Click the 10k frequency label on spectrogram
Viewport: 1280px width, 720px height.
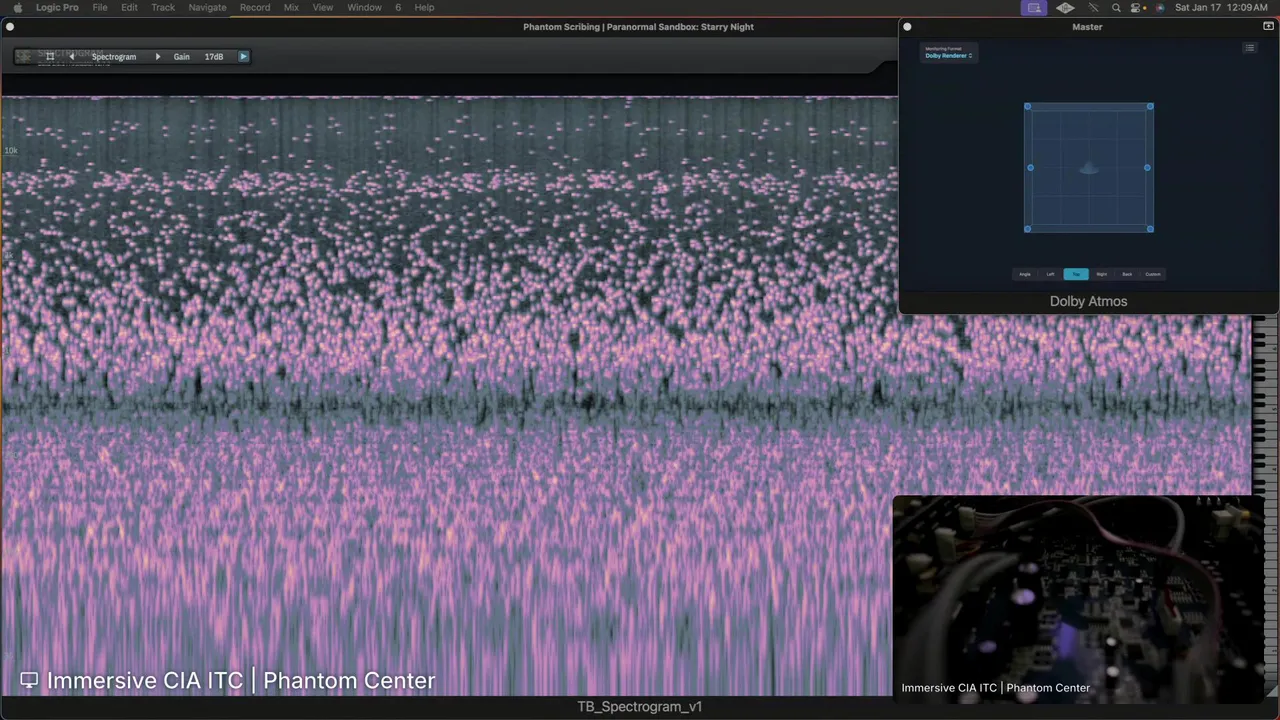click(x=11, y=151)
